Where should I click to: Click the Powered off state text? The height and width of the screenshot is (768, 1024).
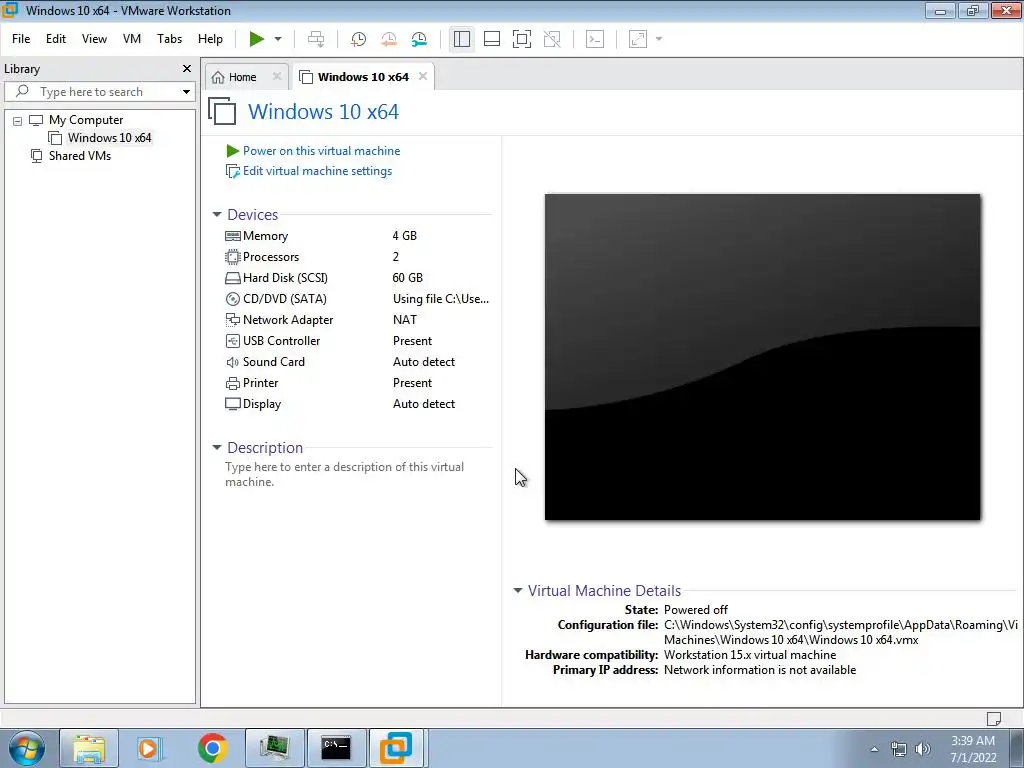tap(696, 610)
